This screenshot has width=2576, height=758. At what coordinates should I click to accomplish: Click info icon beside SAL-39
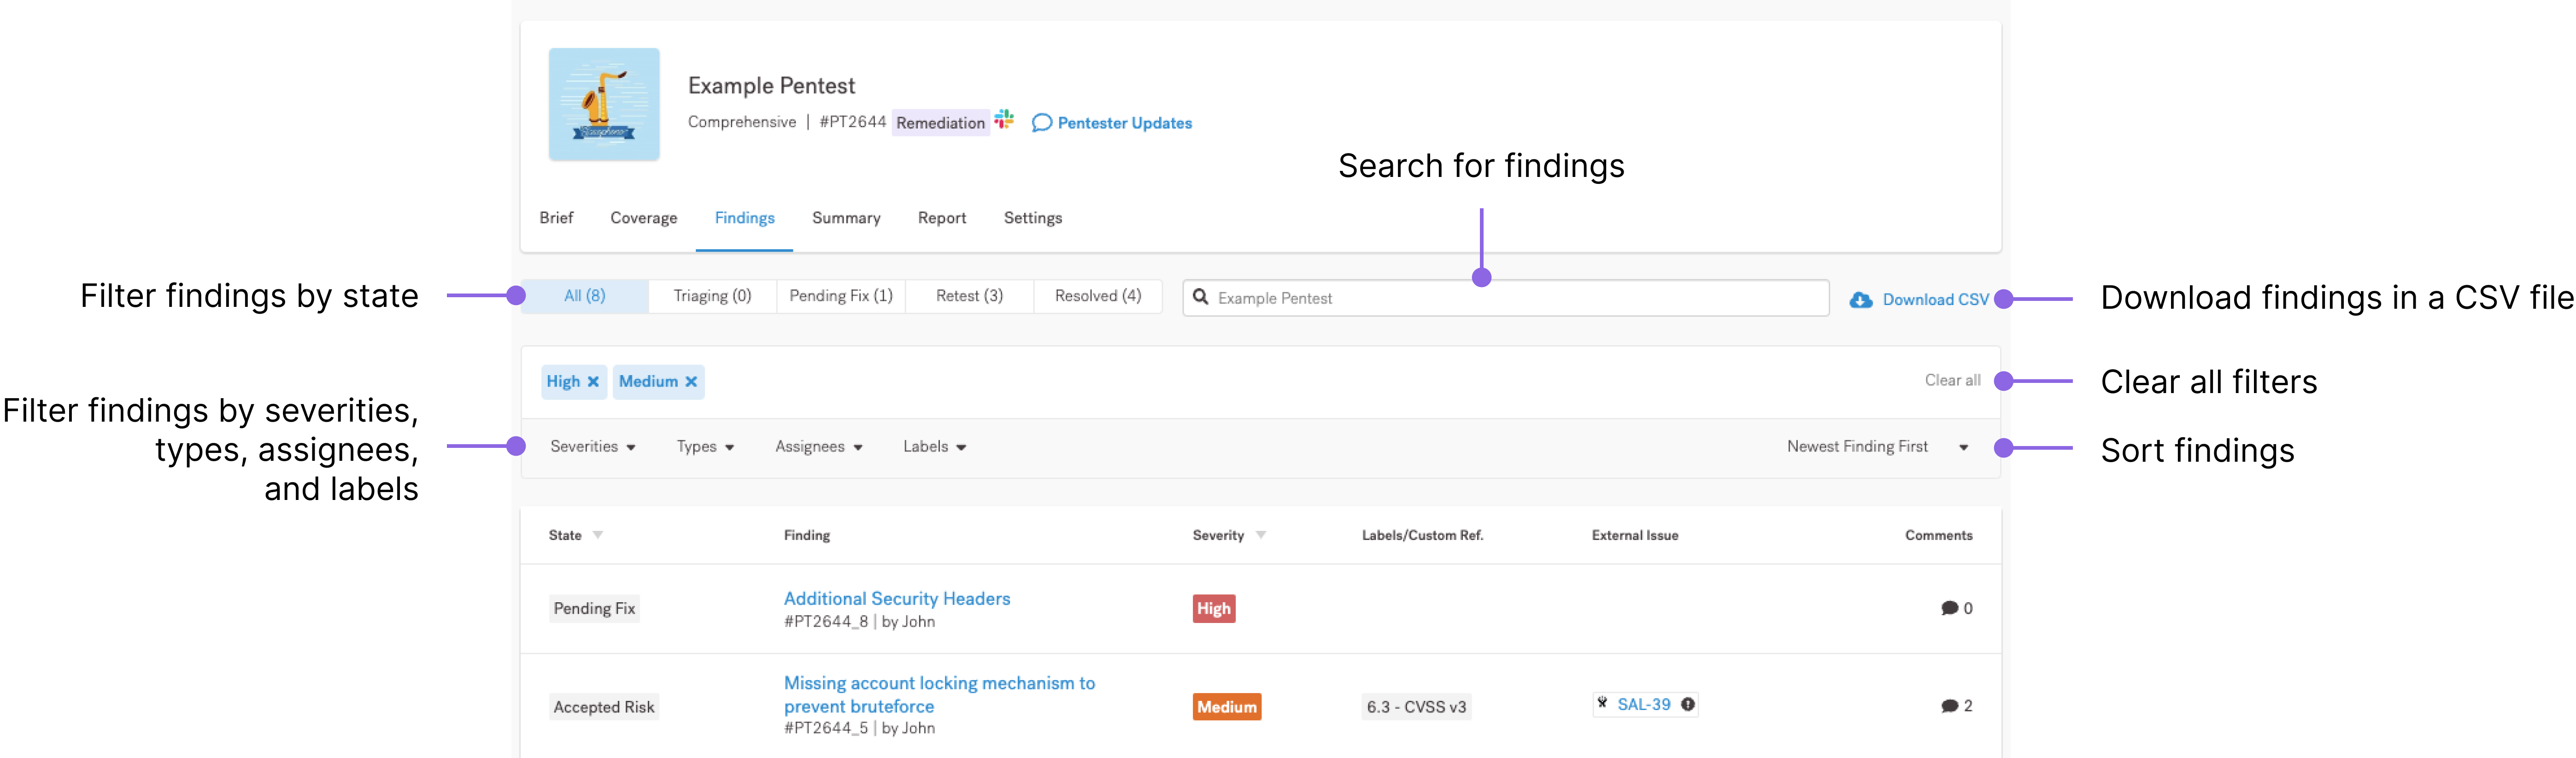click(x=1688, y=704)
